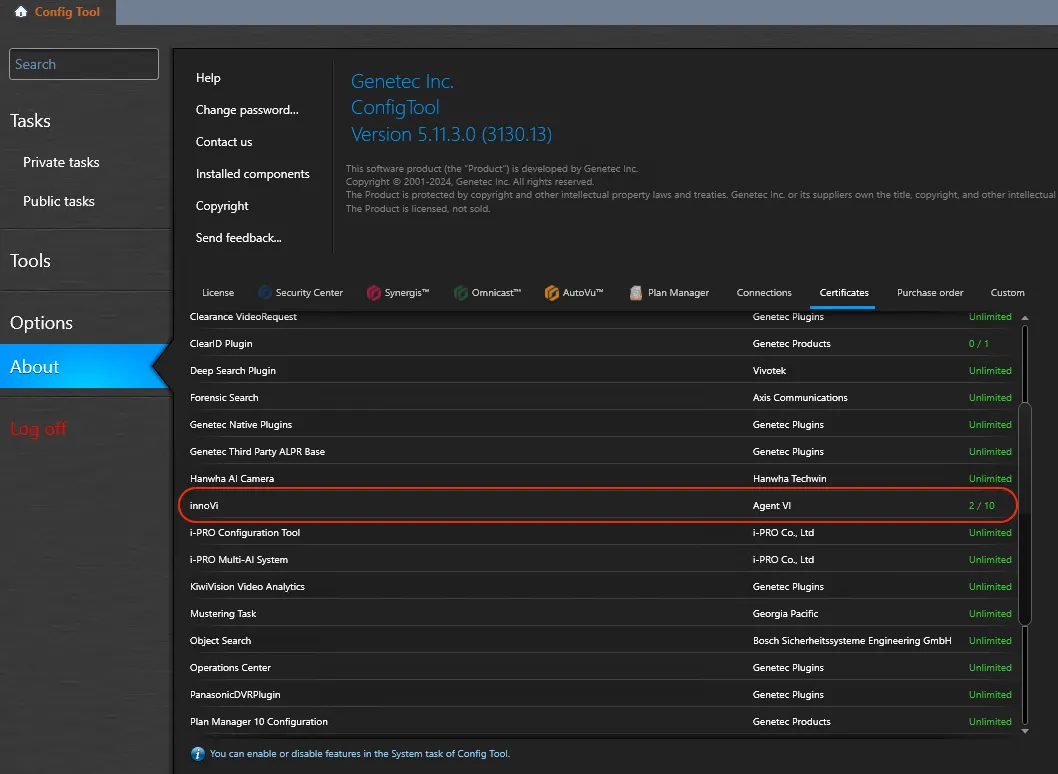Image resolution: width=1058 pixels, height=774 pixels.
Task: Select the Clearance VideoRequest row
Action: 601,316
